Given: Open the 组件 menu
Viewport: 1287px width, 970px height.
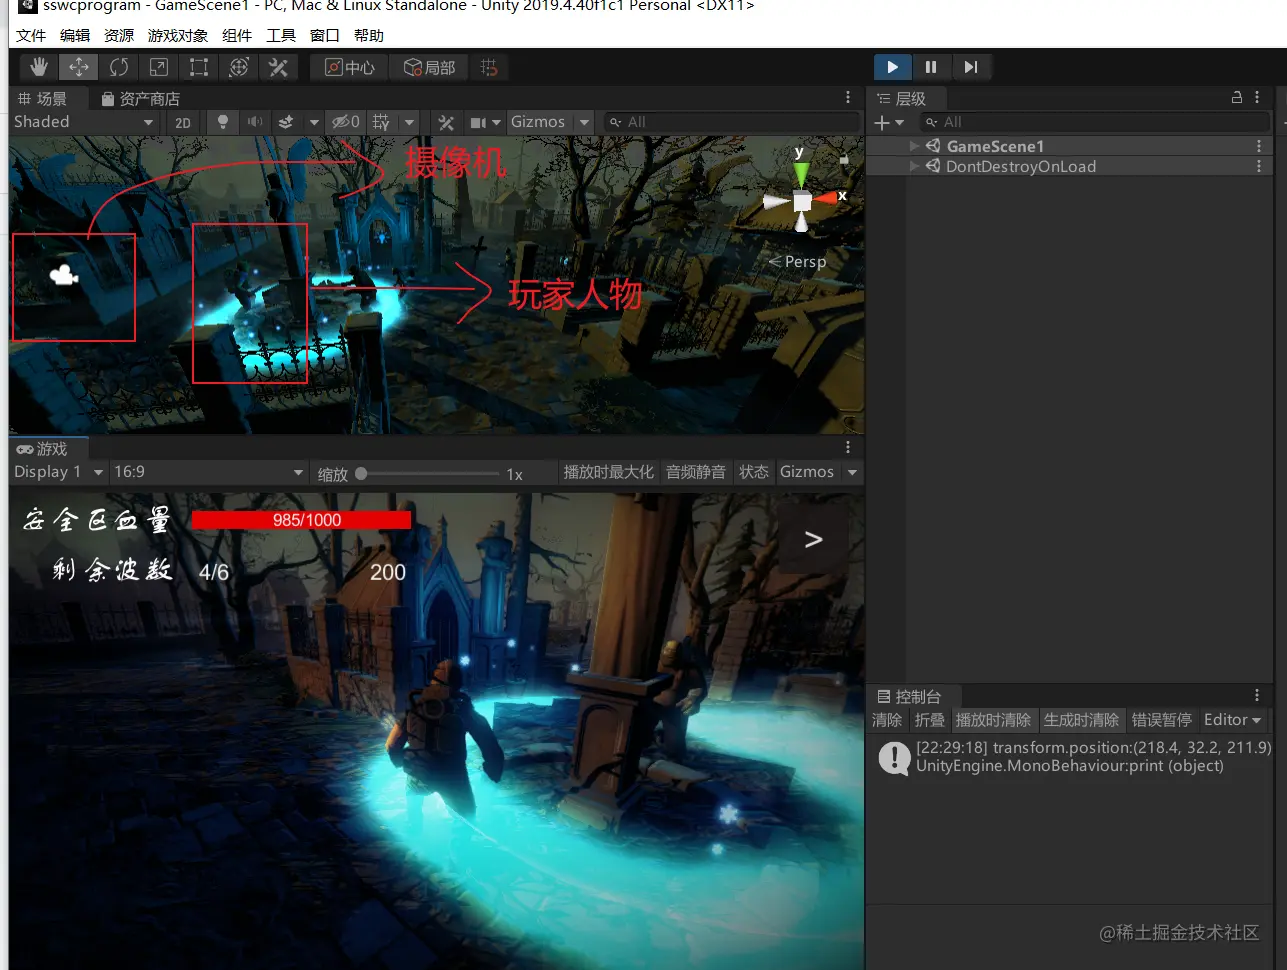Looking at the screenshot, I should click(237, 35).
